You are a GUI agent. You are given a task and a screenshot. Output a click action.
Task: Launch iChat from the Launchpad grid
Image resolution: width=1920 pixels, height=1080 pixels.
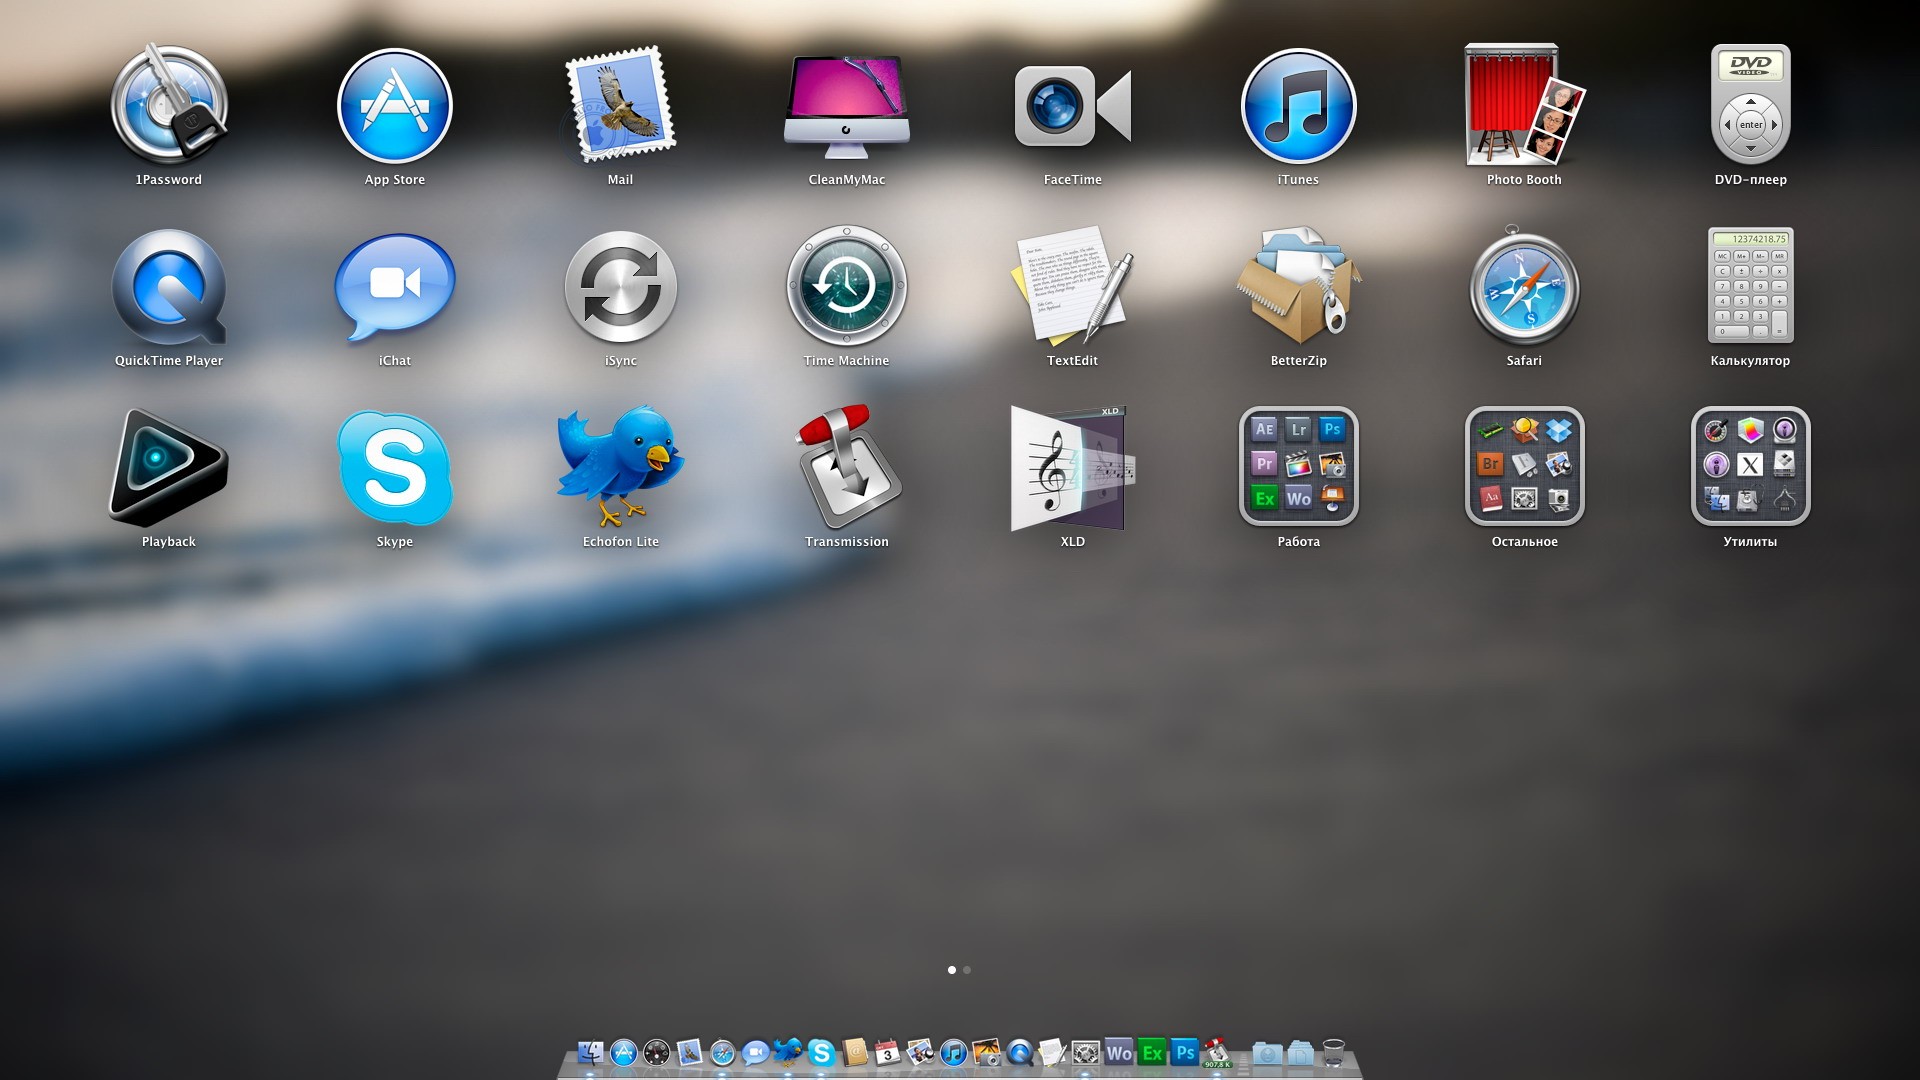coord(395,288)
